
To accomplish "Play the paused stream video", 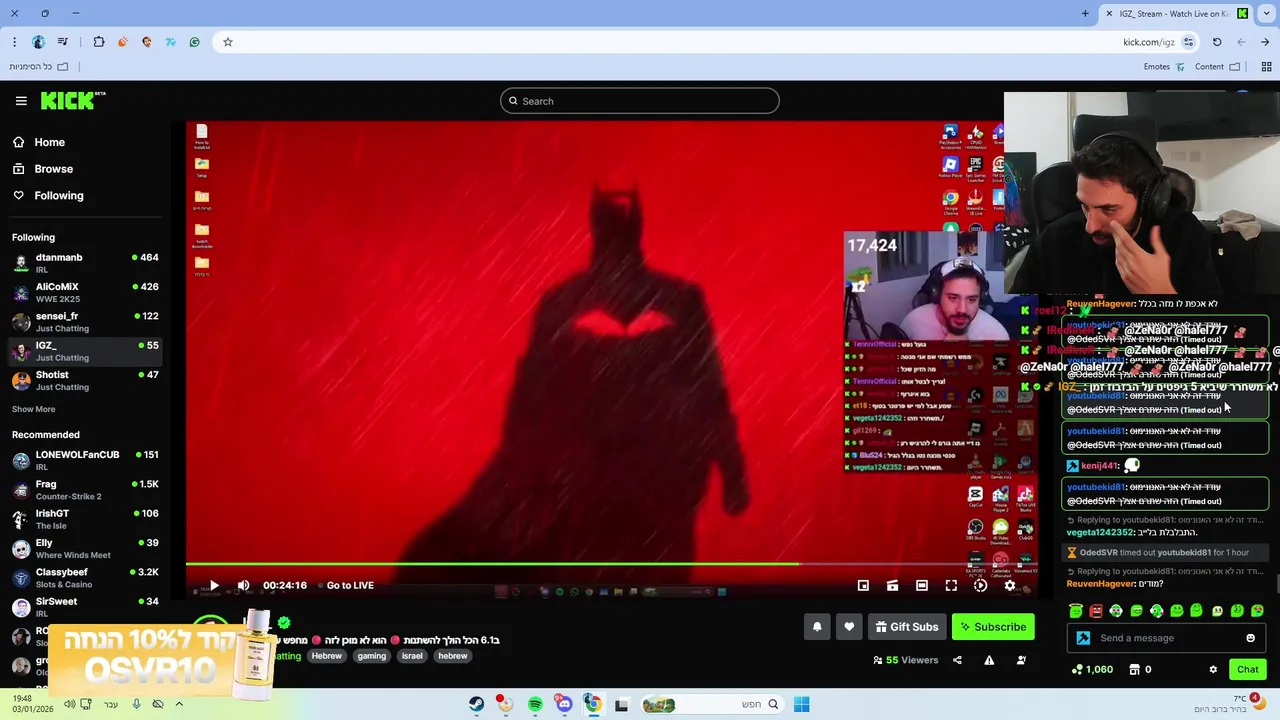I will (214, 586).
